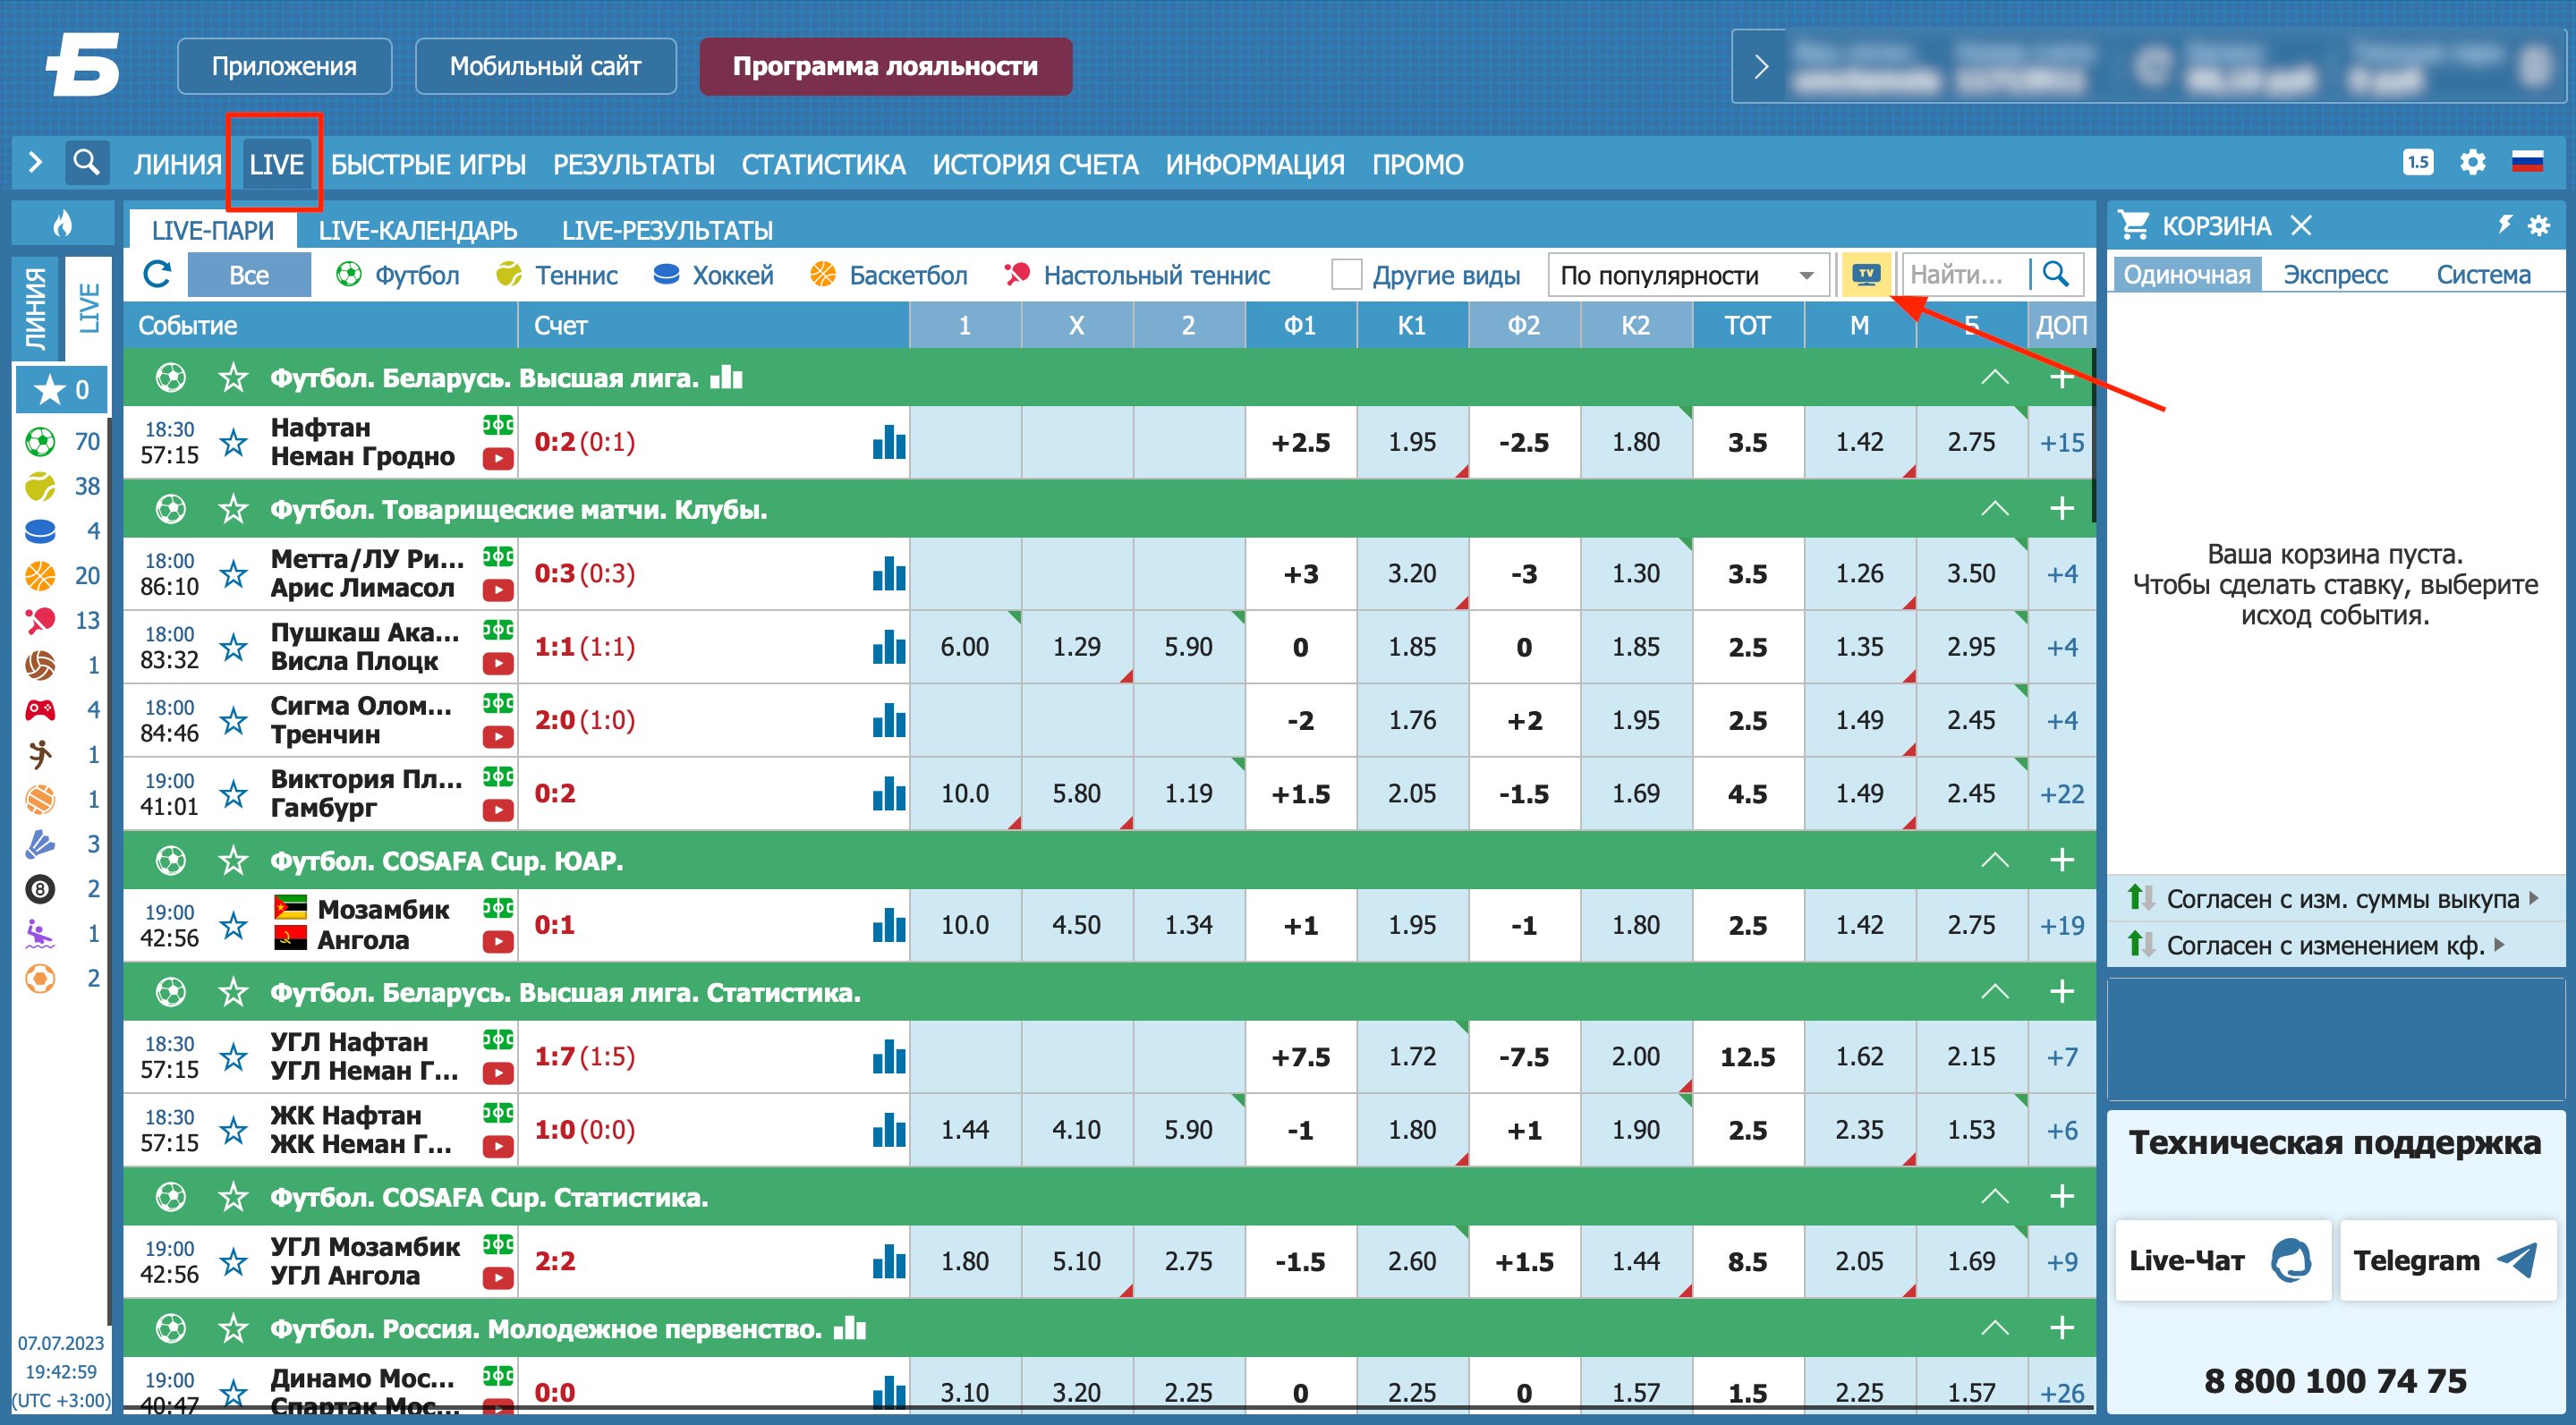Click the refresh live events icon
This screenshot has height=1425, width=2576.
coord(157,275)
